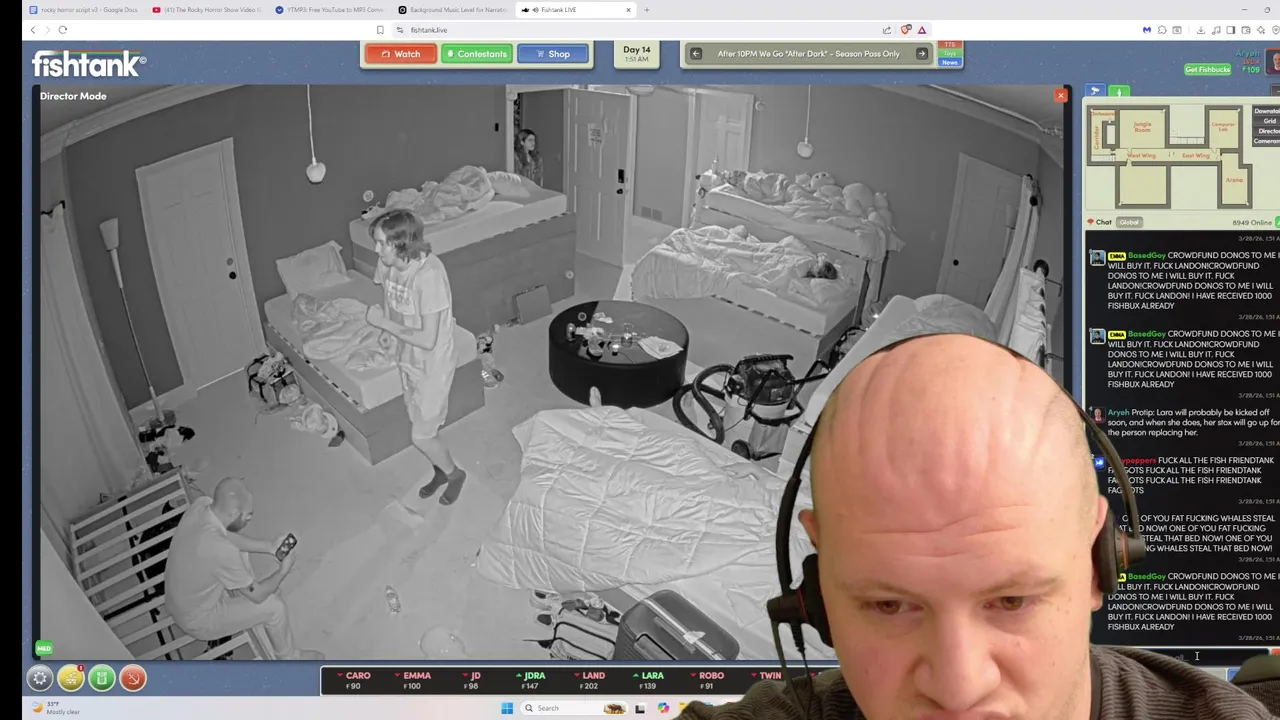Go to next announcement using right arrow
This screenshot has width=1280, height=720.
[922, 54]
